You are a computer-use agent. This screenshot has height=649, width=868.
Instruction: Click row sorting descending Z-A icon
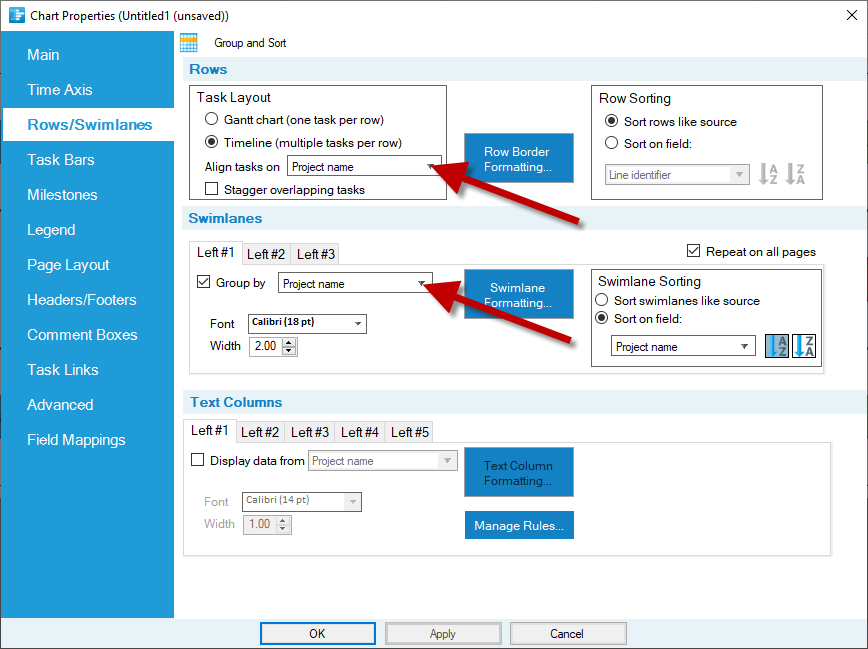point(795,174)
